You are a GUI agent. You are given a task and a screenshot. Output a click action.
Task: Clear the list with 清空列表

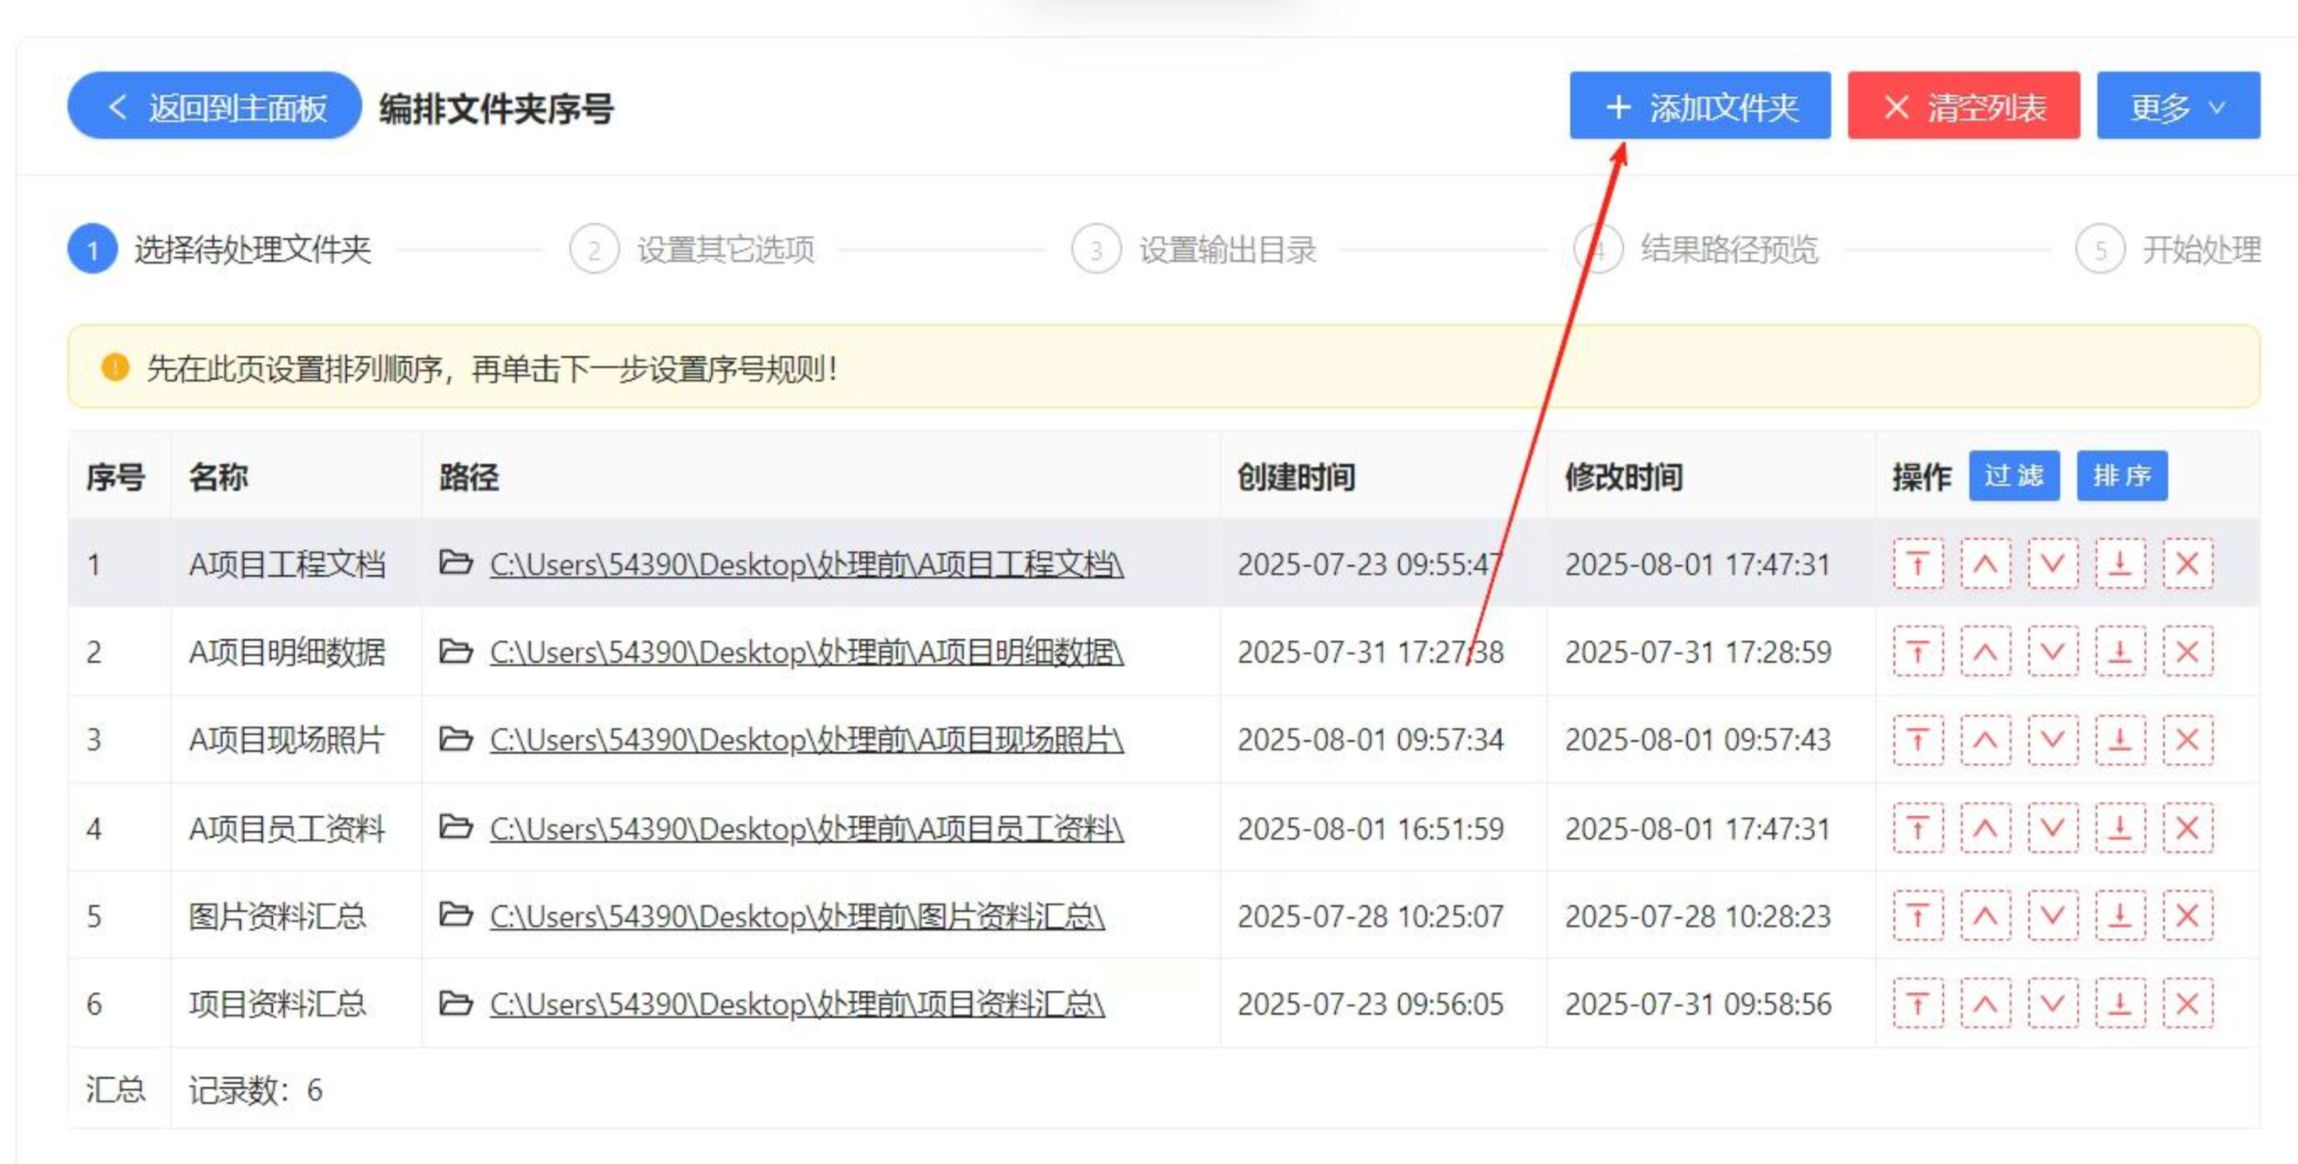coord(1962,106)
